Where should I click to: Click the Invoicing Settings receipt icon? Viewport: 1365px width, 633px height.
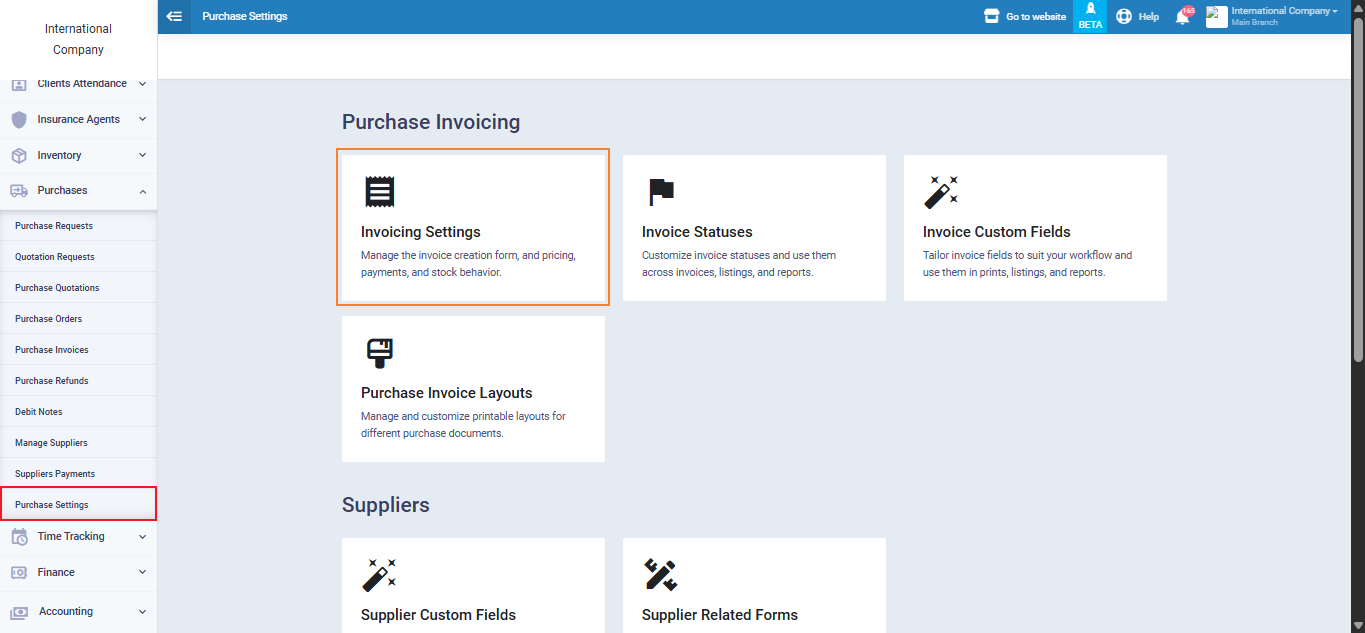[379, 191]
